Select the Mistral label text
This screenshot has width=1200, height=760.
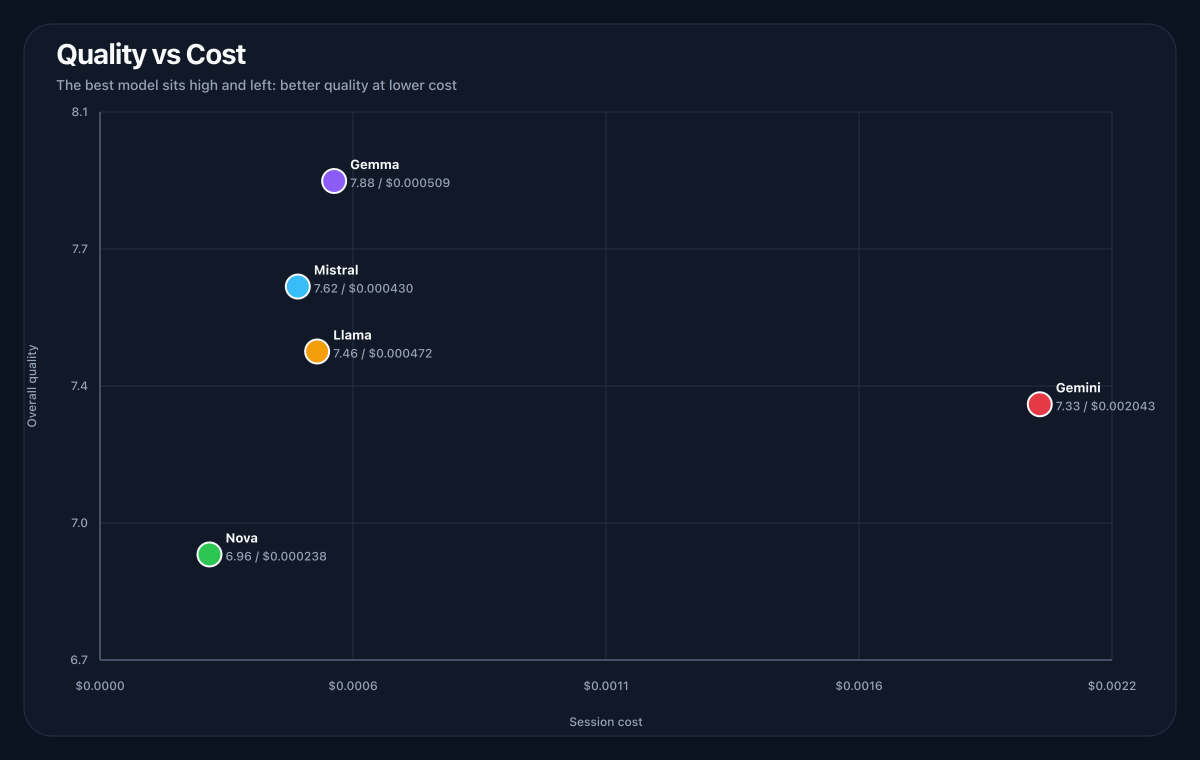pos(336,270)
